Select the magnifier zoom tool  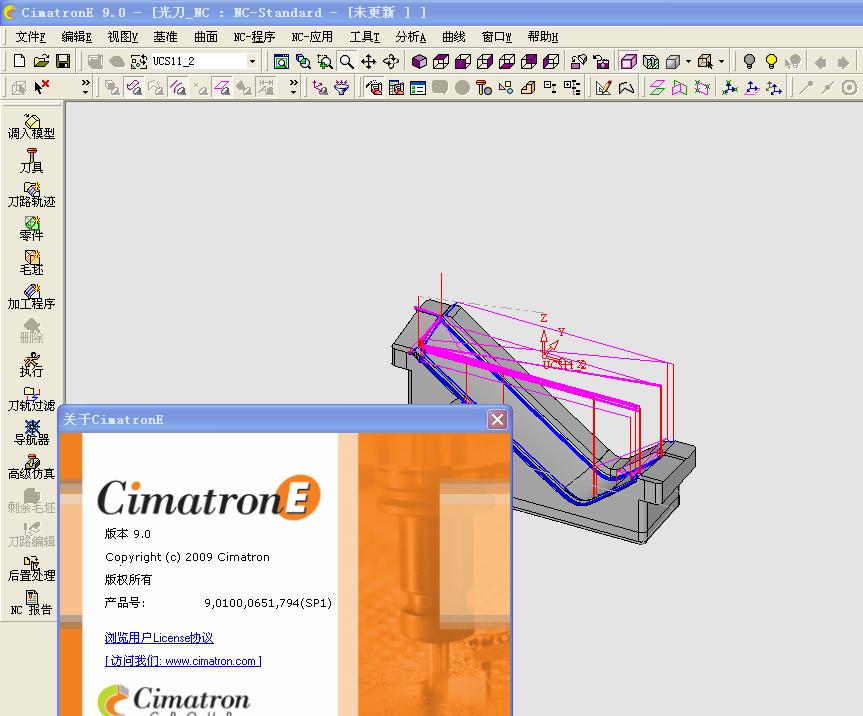pyautogui.click(x=347, y=61)
